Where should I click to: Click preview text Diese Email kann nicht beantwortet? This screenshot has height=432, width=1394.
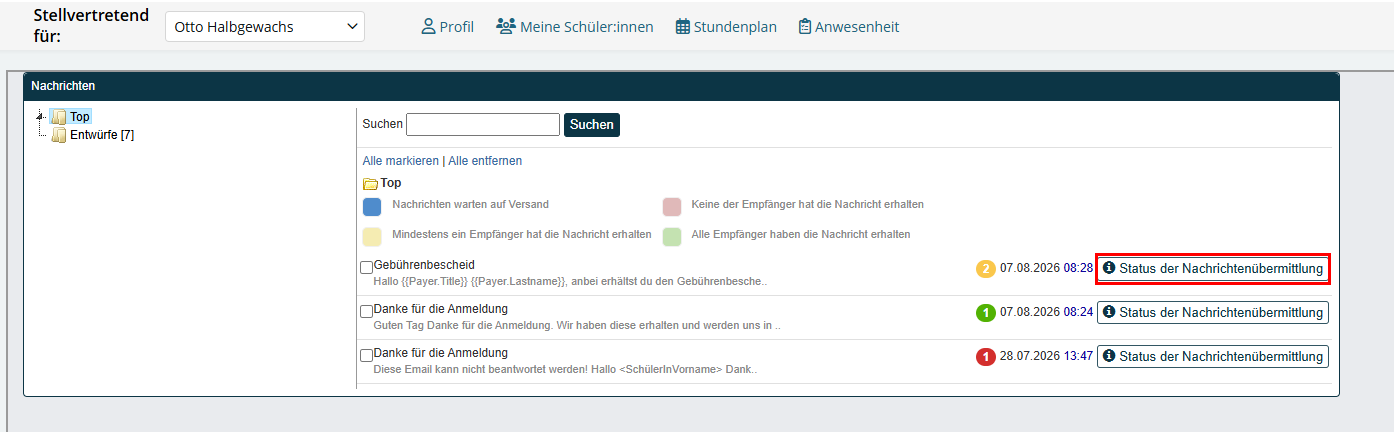point(565,369)
